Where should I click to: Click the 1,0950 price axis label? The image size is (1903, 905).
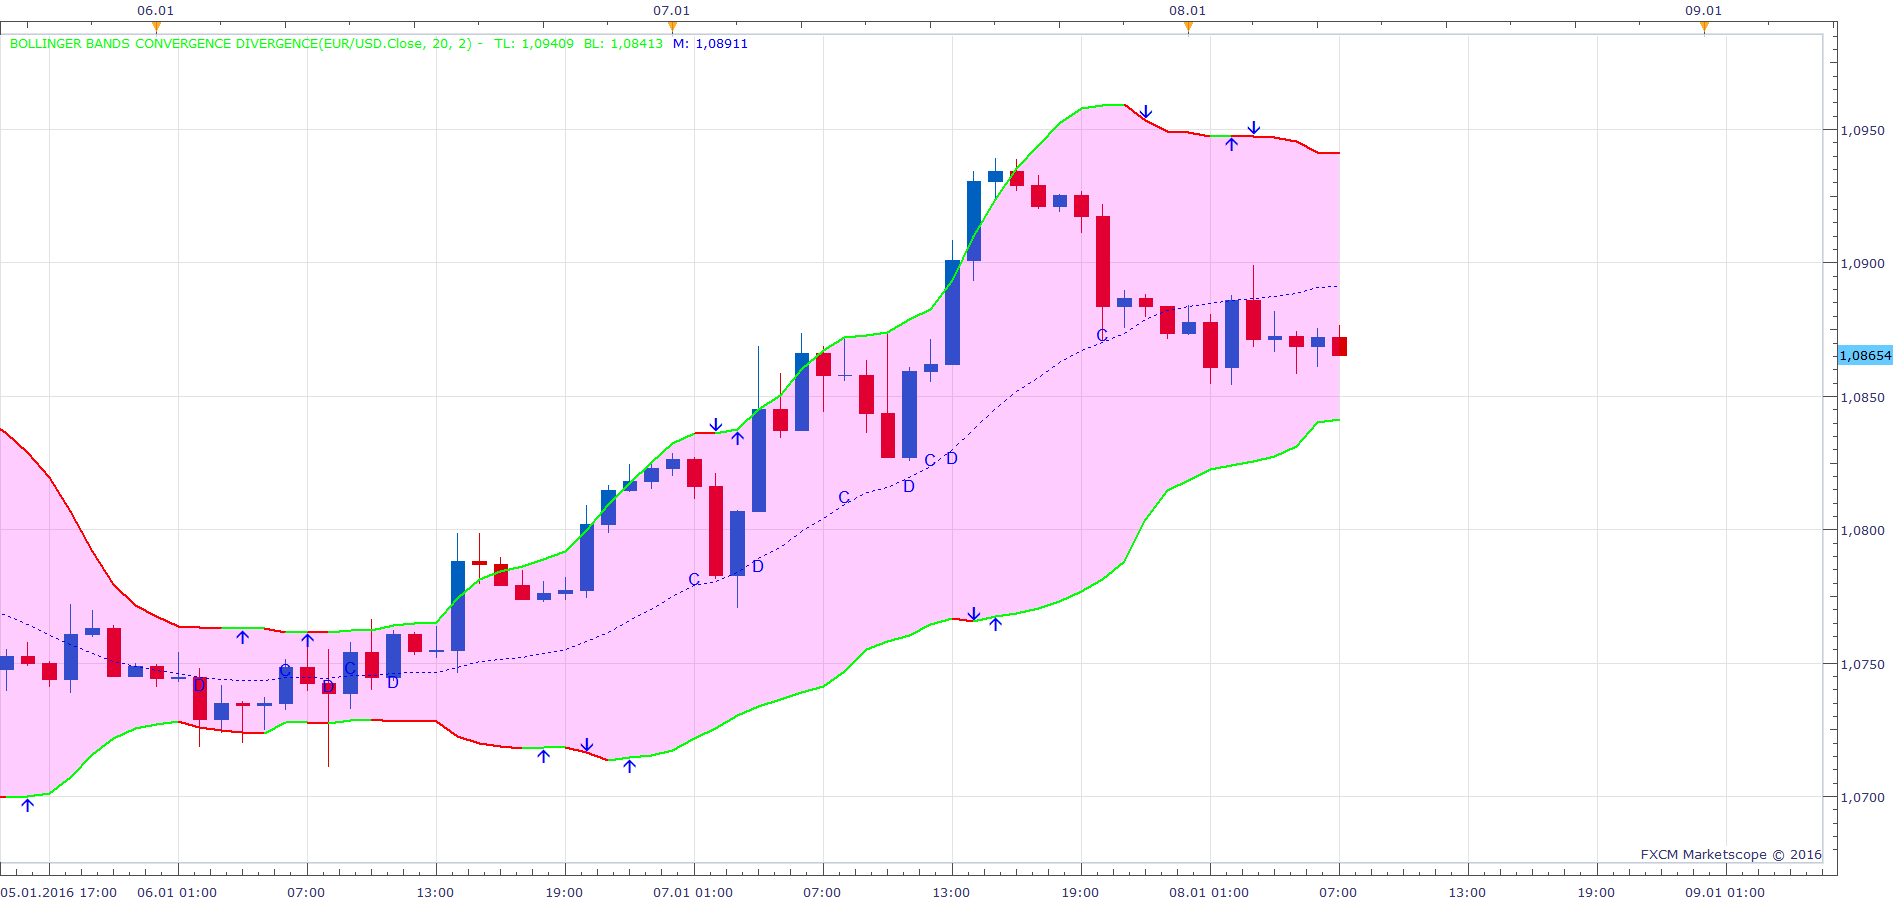tap(1862, 130)
